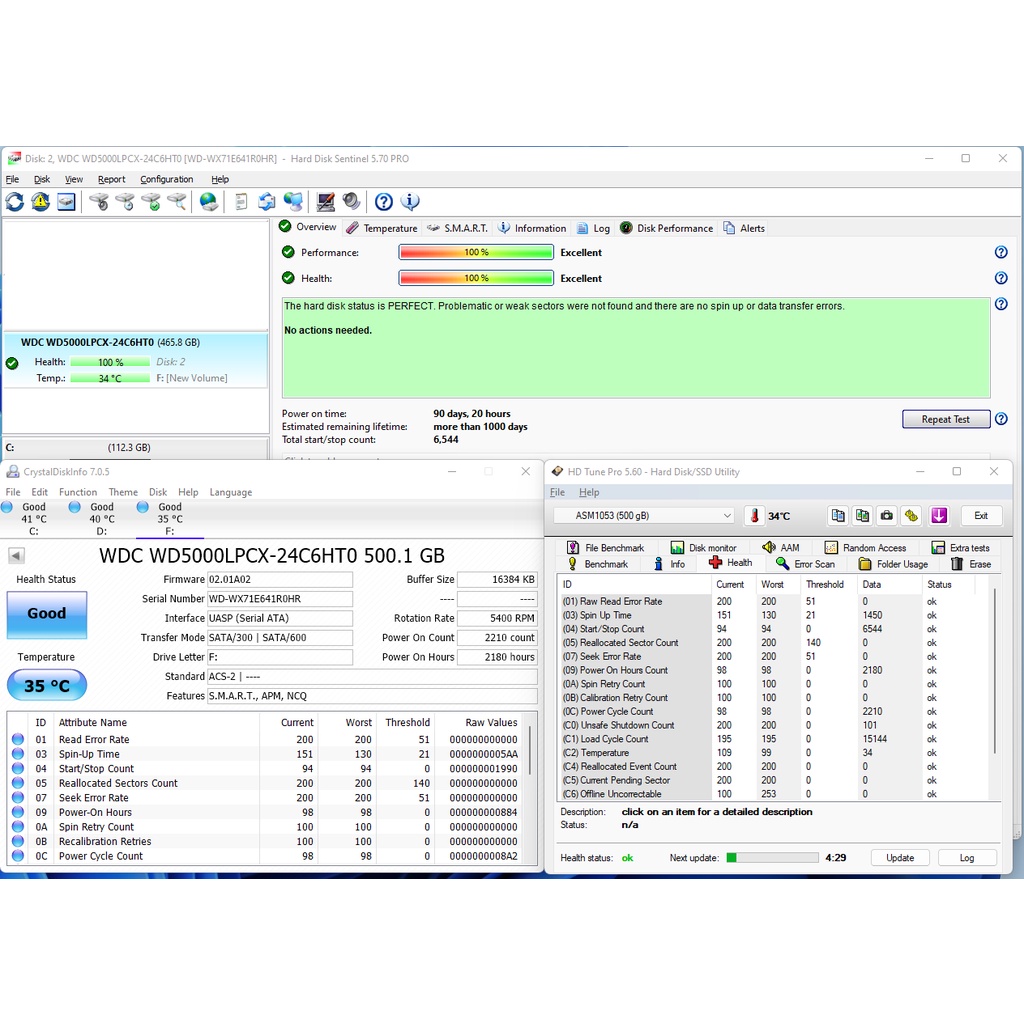The image size is (1024, 1024).
Task: Click the purple down-arrow save icon in HD Tune
Action: point(939,516)
